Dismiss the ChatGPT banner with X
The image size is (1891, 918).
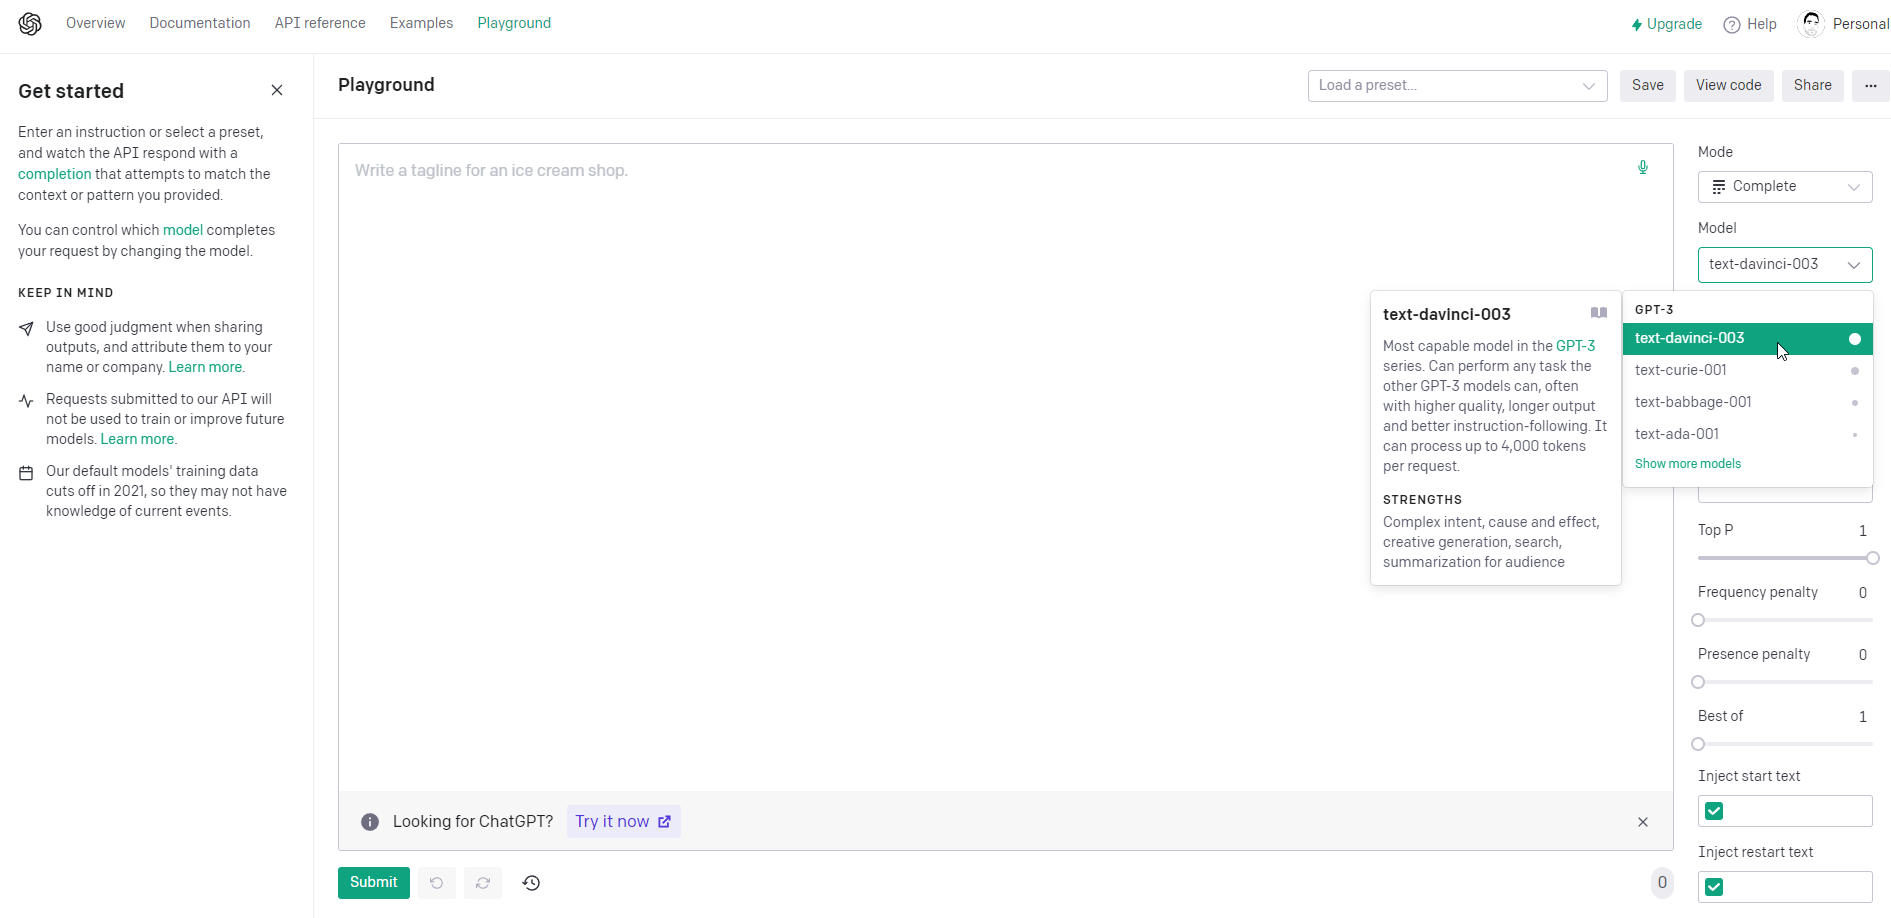click(1643, 822)
